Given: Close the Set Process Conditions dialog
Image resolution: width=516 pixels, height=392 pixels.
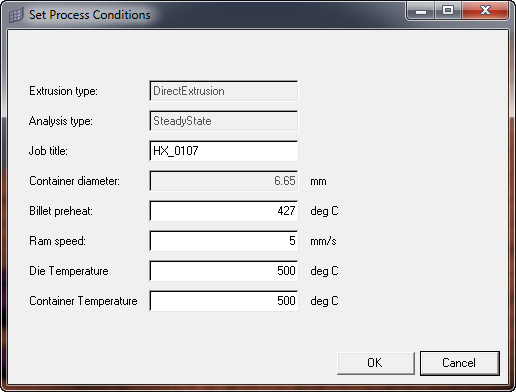Looking at the screenshot, I should point(485,10).
